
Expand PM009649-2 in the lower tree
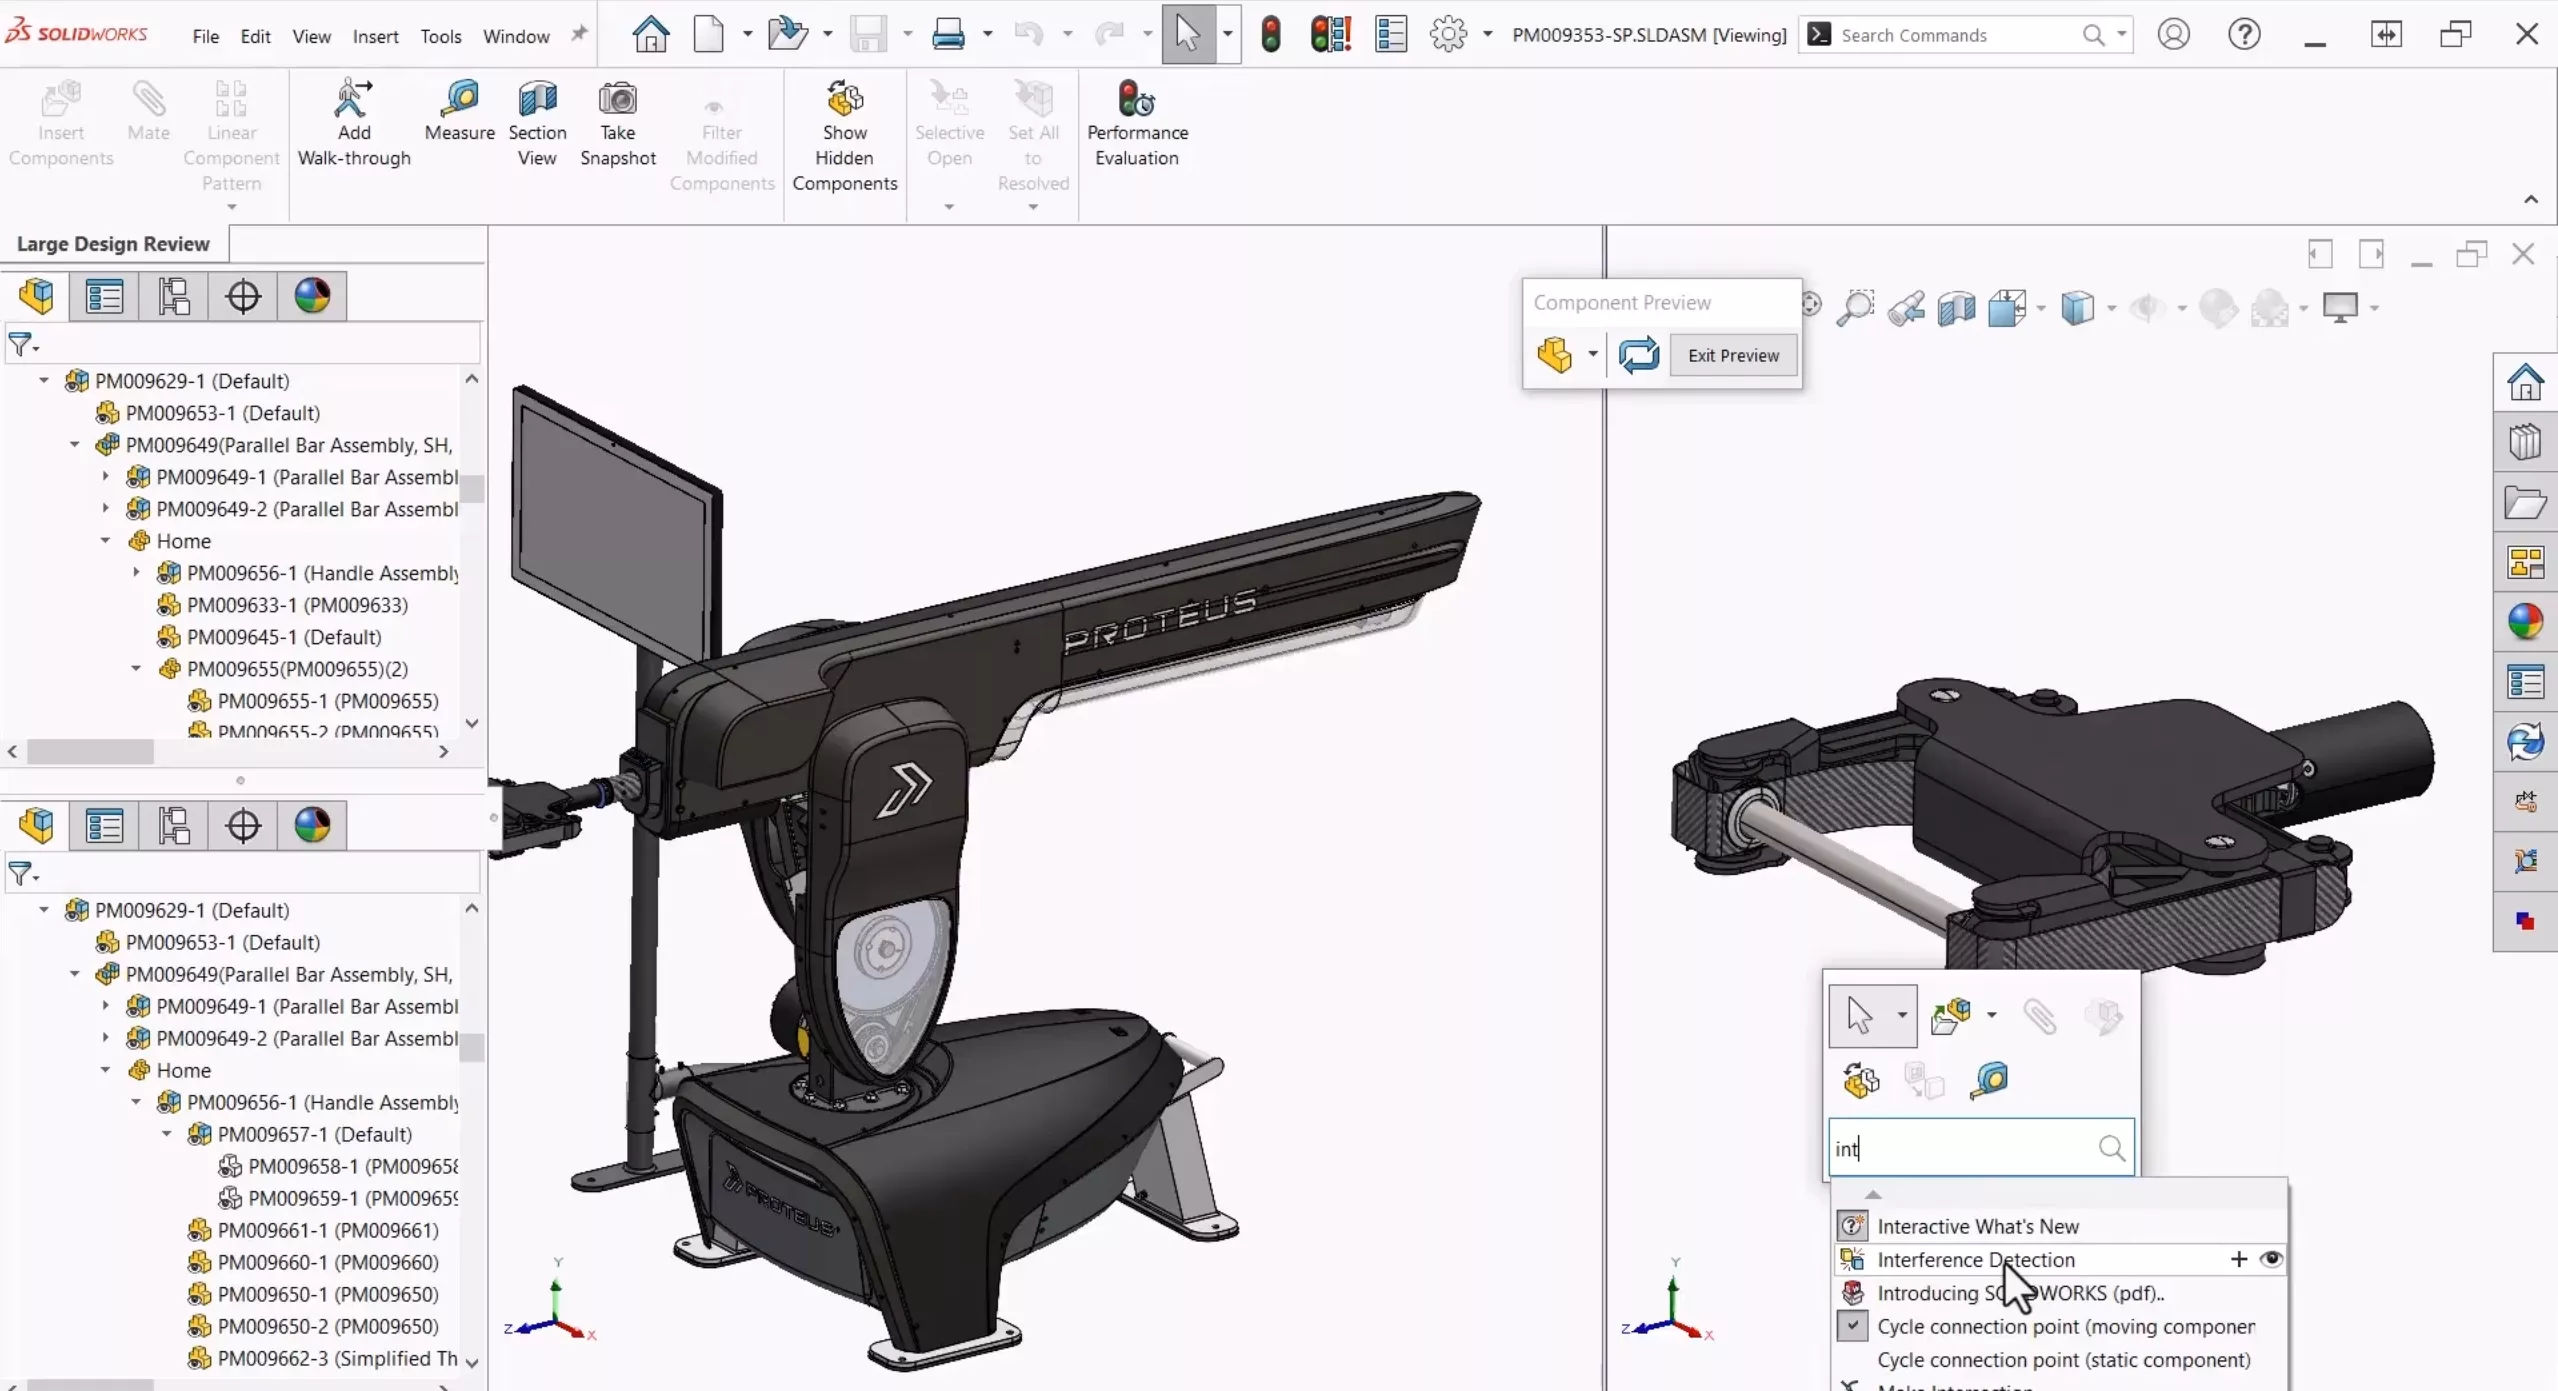(x=105, y=1038)
